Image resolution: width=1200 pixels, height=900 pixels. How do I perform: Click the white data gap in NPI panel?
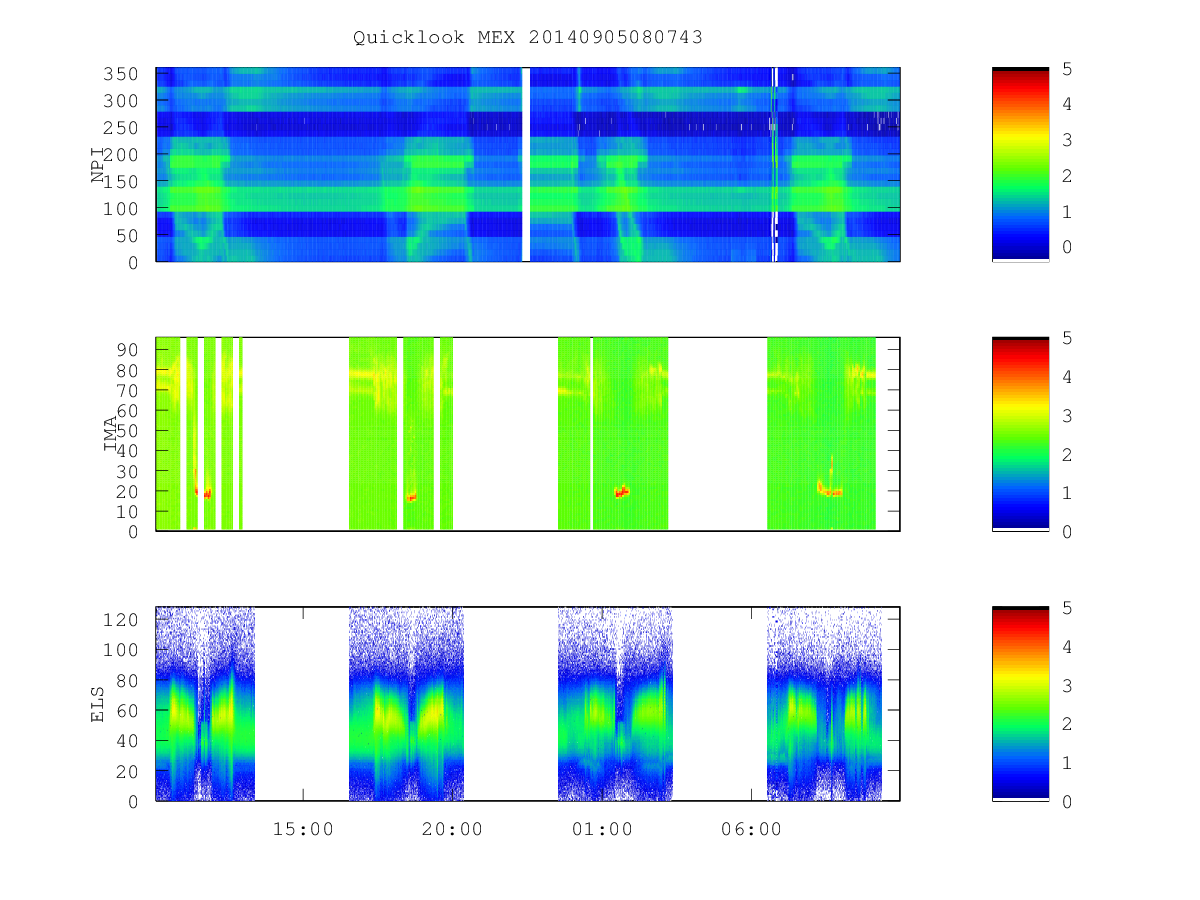[526, 165]
